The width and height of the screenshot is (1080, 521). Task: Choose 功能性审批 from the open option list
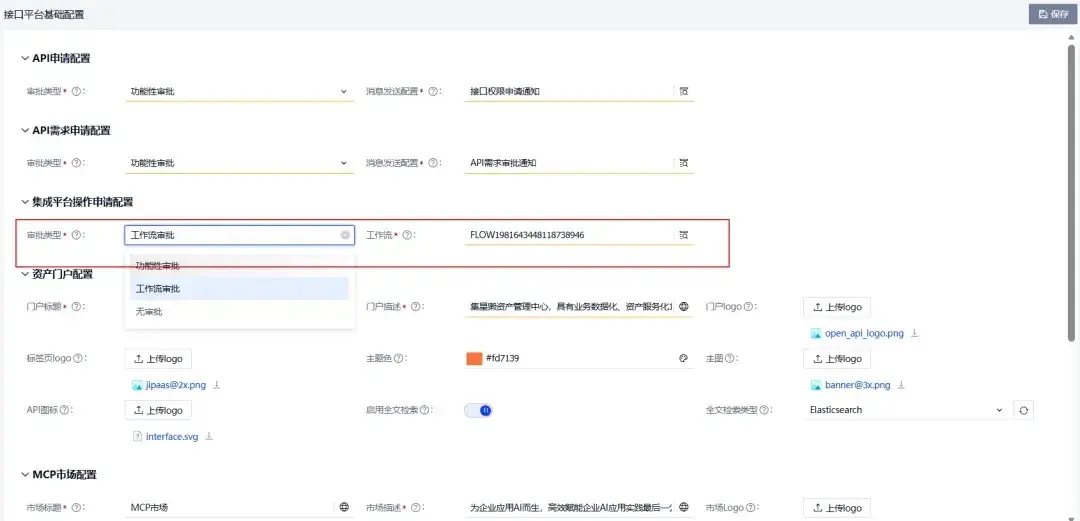[x=239, y=265]
